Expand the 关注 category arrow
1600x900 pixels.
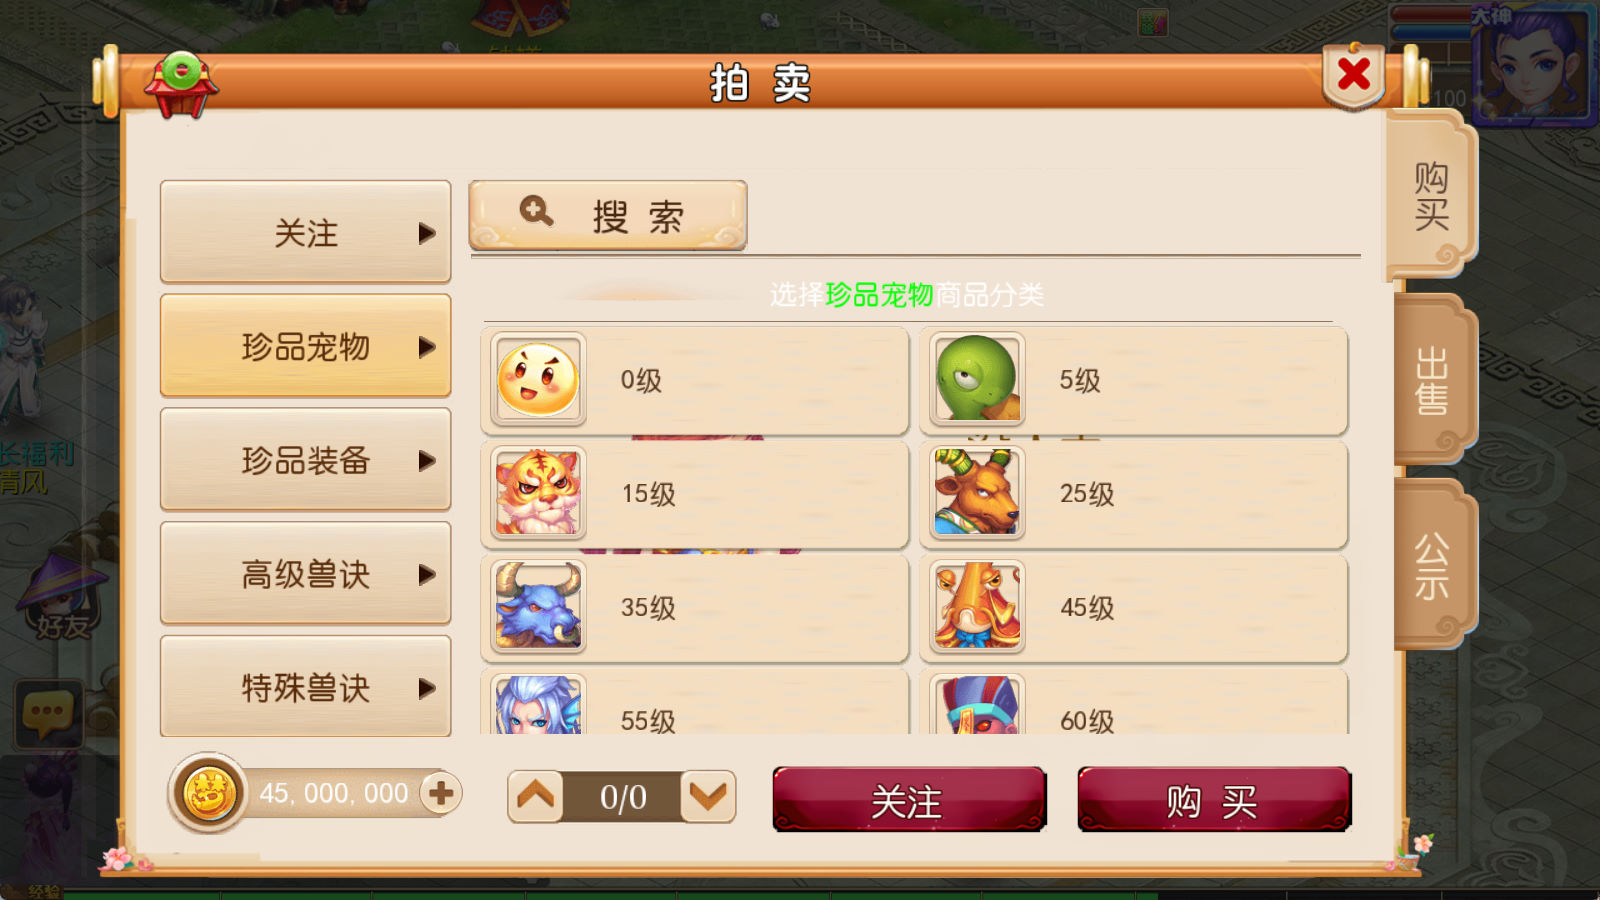click(x=427, y=233)
